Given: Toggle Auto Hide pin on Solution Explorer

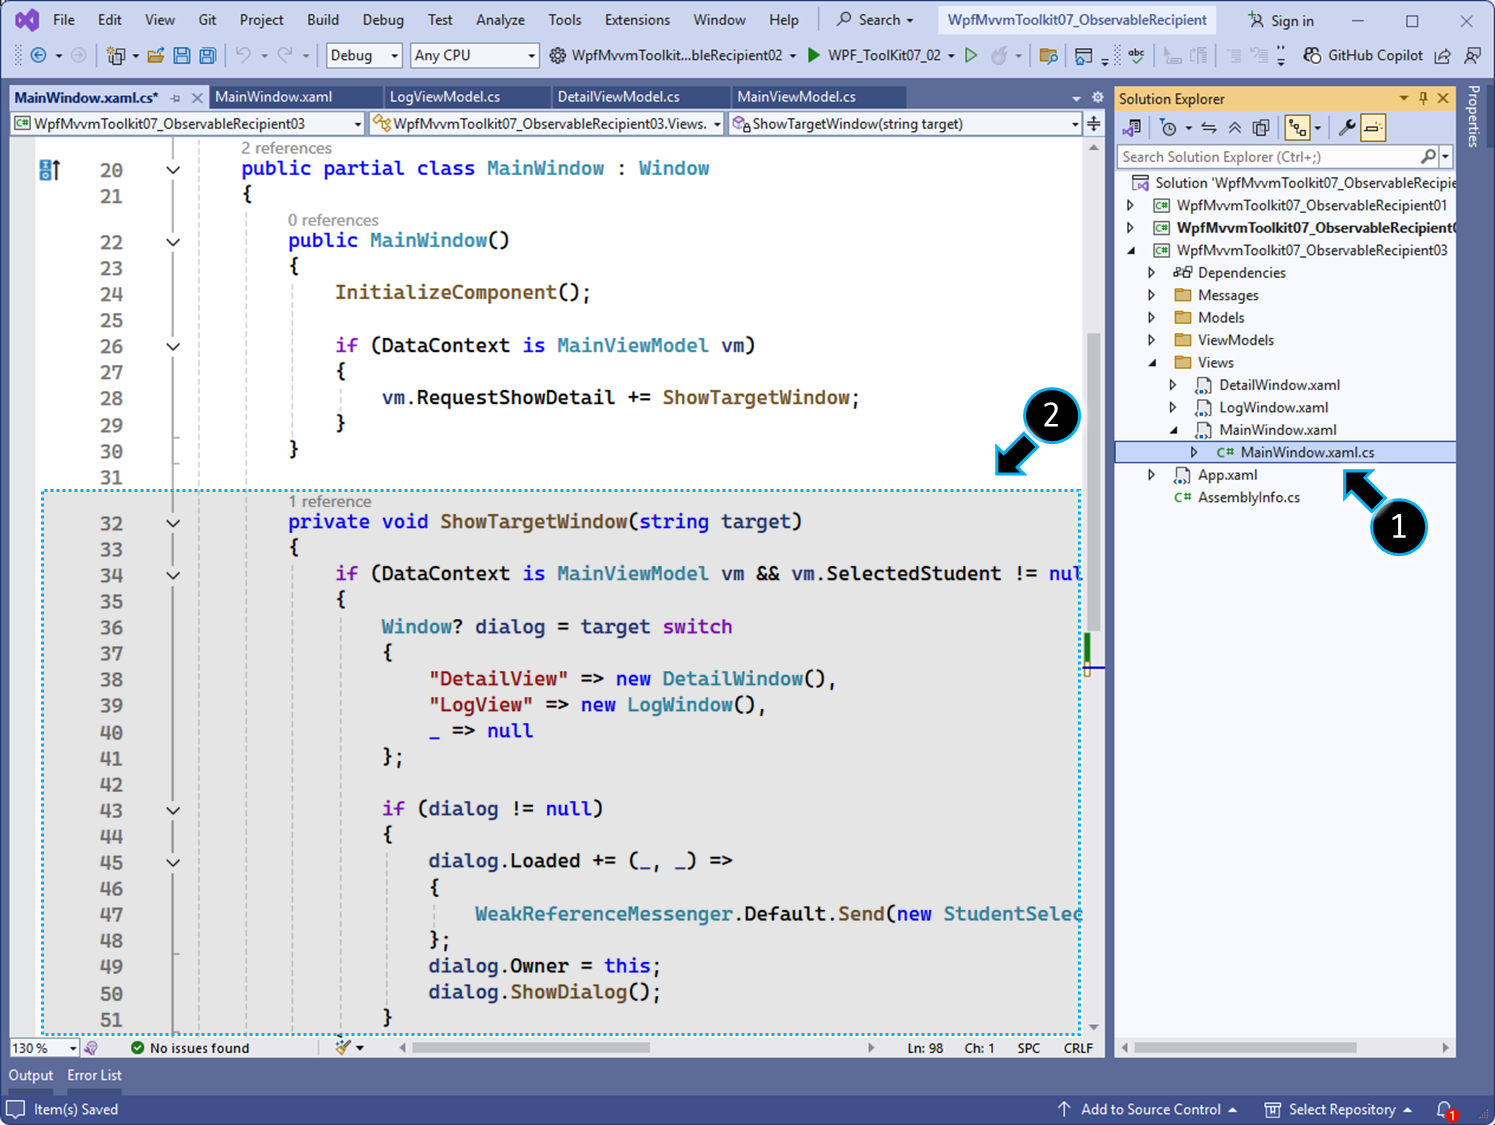Looking at the screenshot, I should pos(1423,98).
